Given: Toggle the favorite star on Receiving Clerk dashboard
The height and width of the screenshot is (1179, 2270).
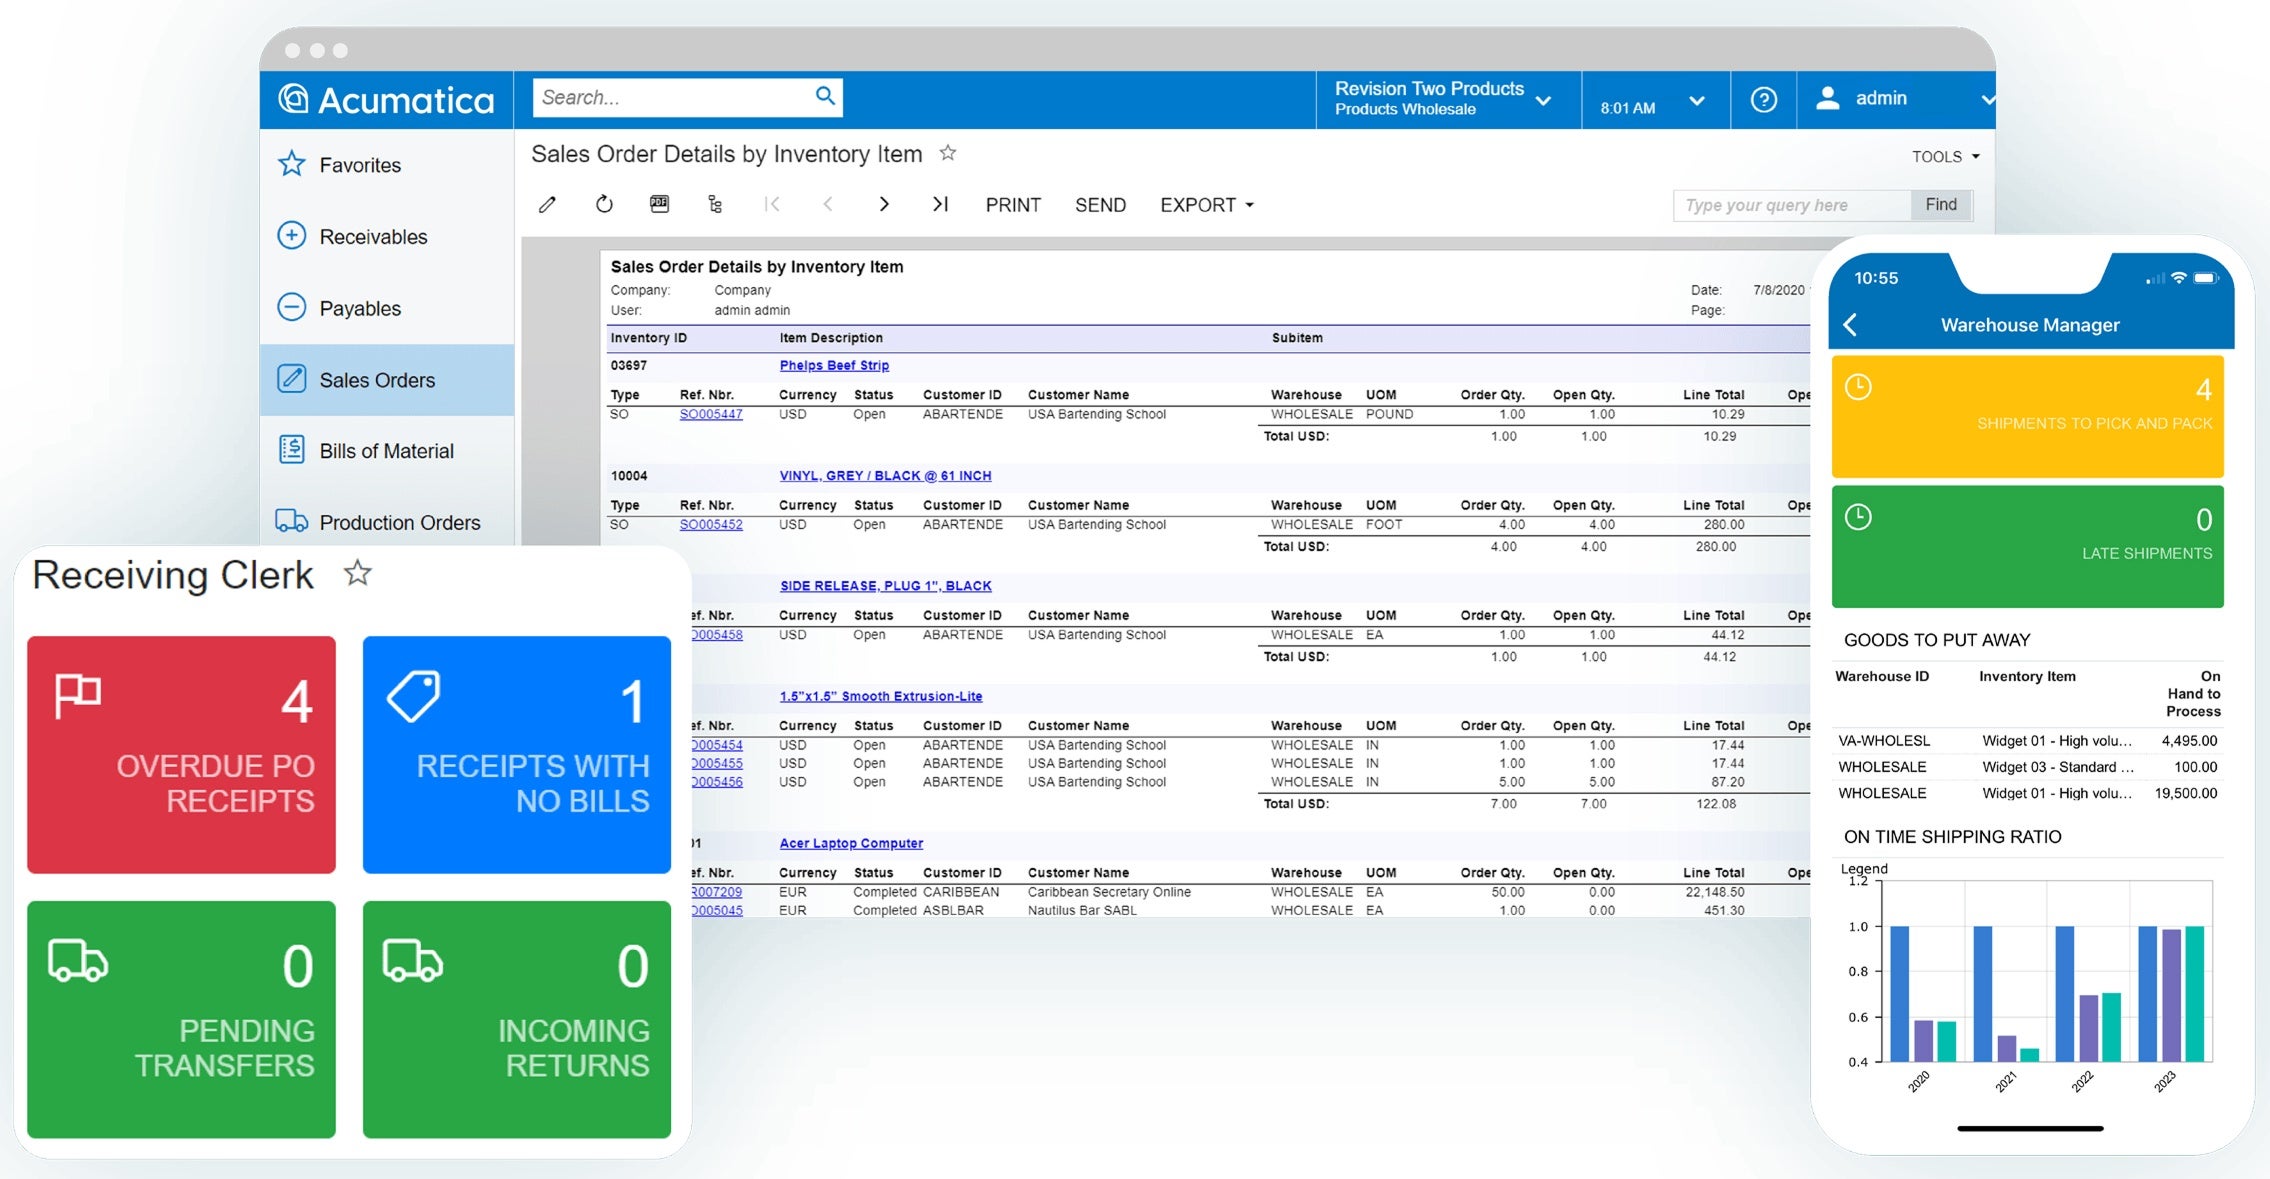Looking at the screenshot, I should tap(357, 573).
